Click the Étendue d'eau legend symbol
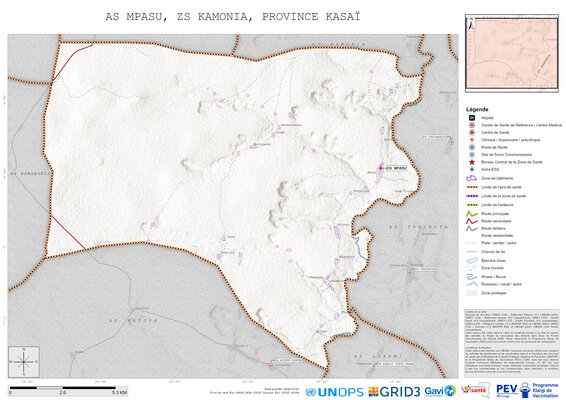Image resolution: width=566 pixels, height=400 pixels. (x=471, y=260)
